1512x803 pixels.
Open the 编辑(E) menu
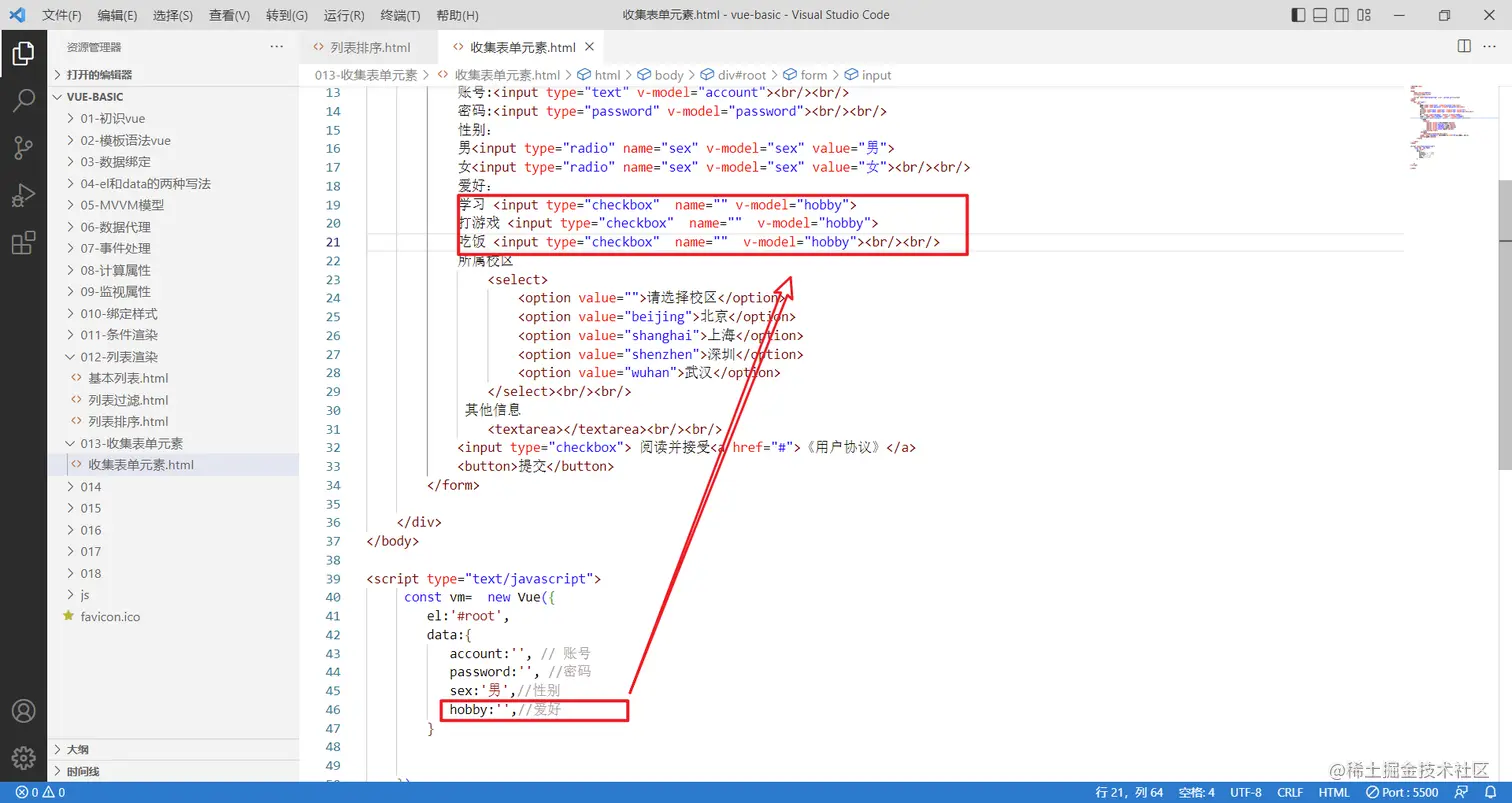118,15
